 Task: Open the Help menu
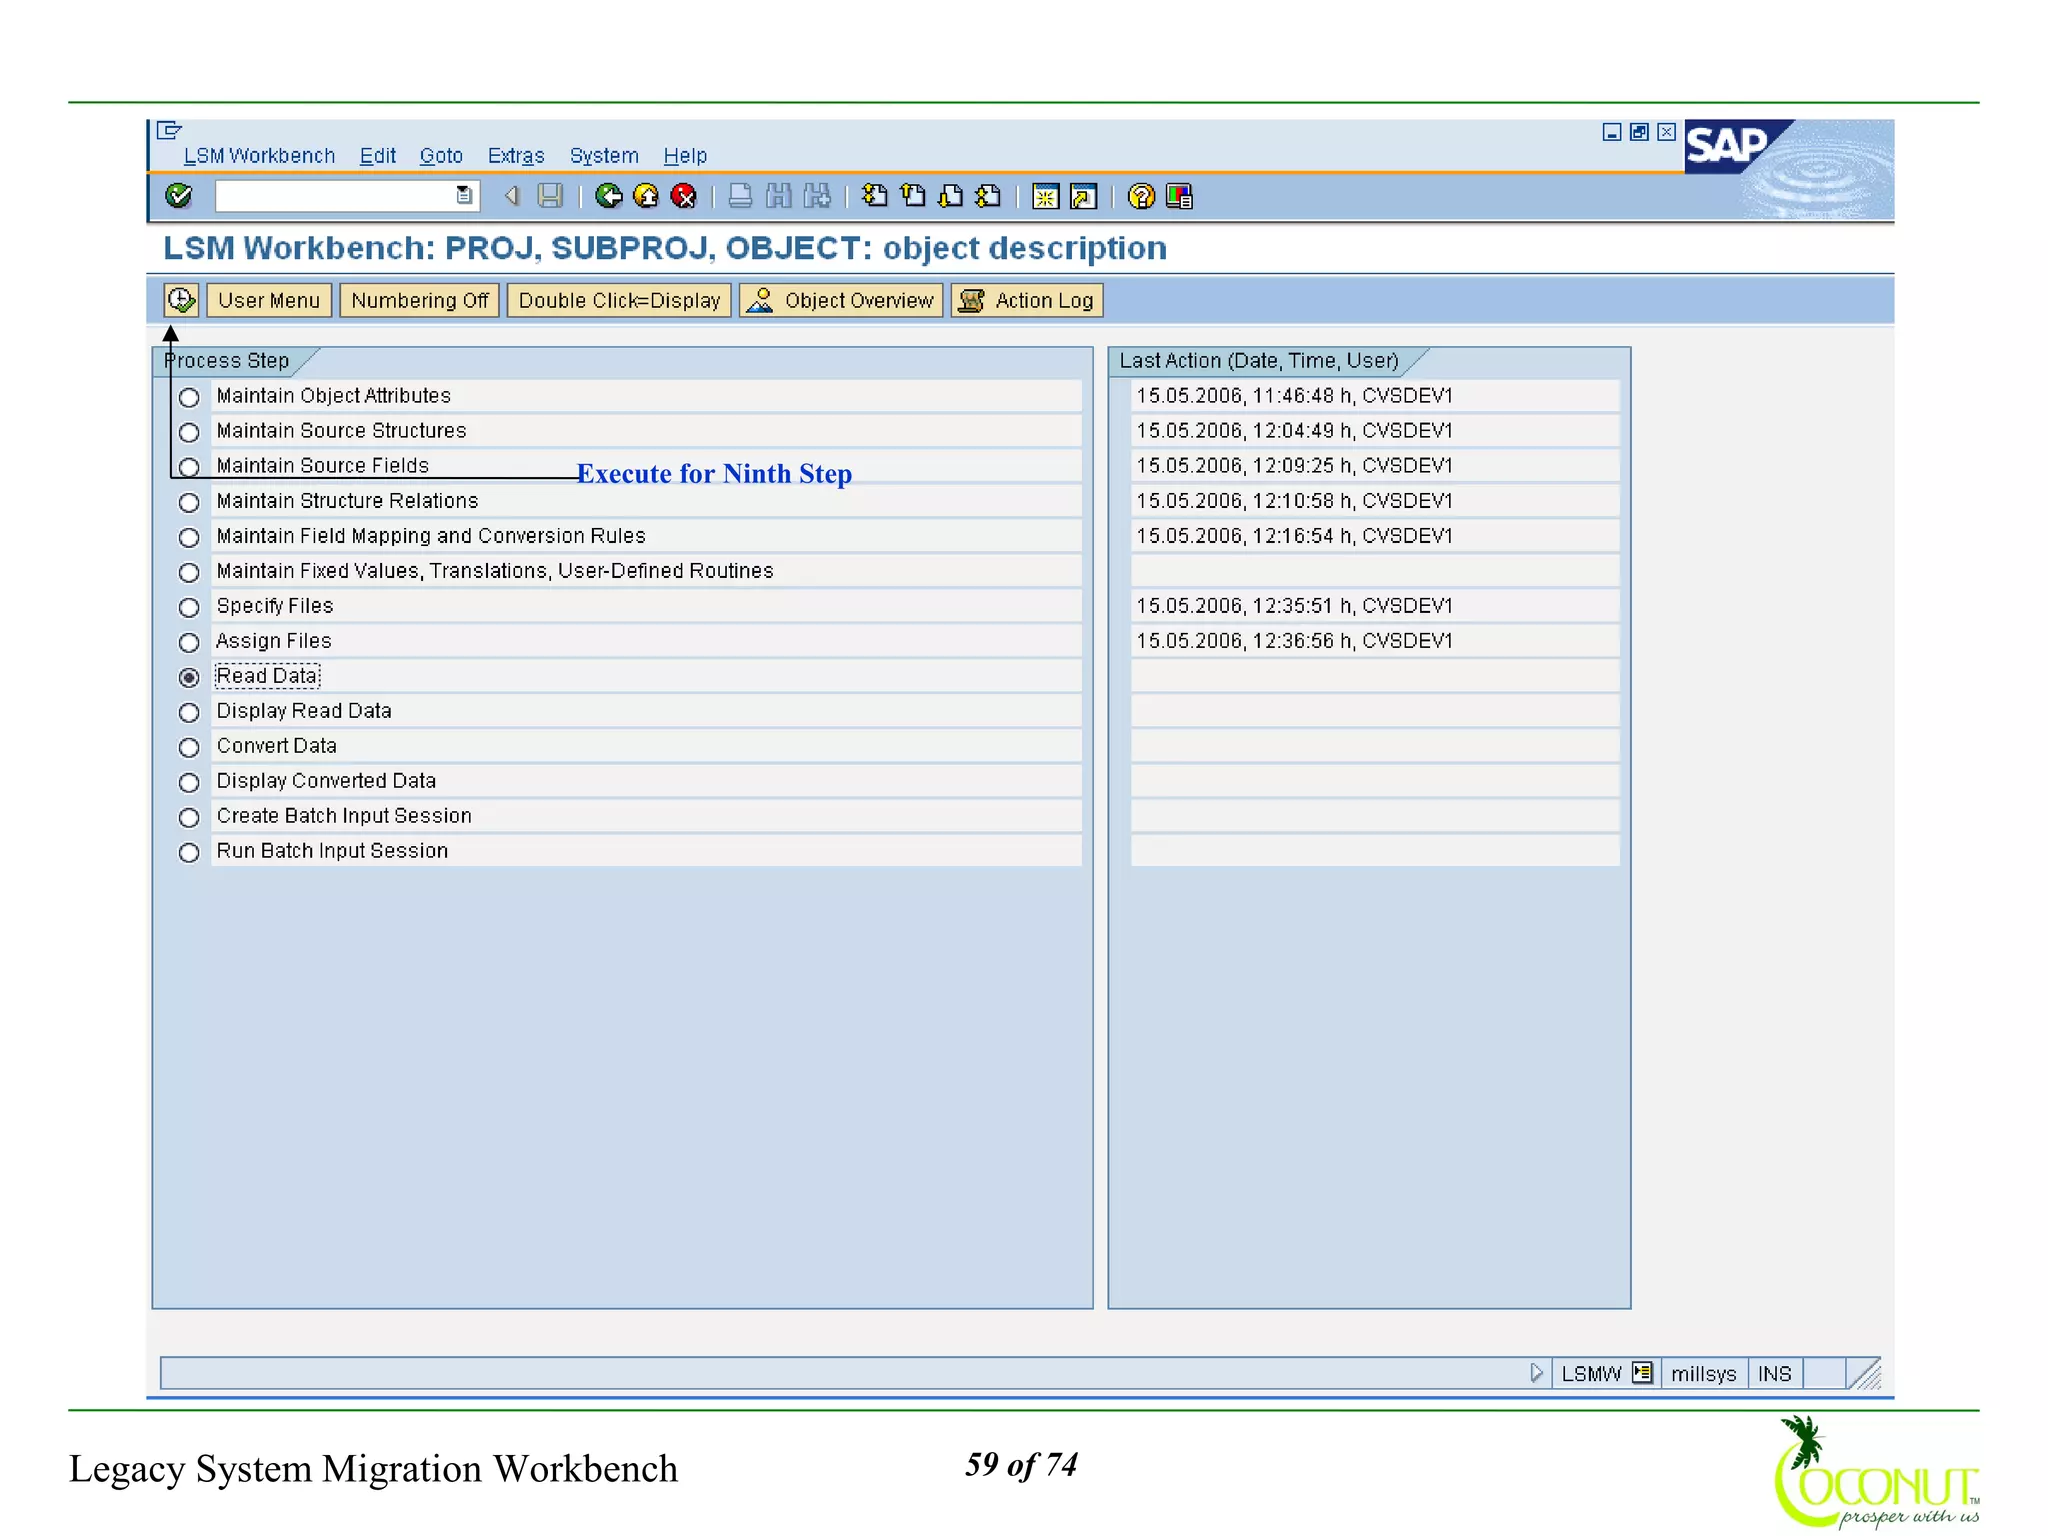click(x=685, y=156)
